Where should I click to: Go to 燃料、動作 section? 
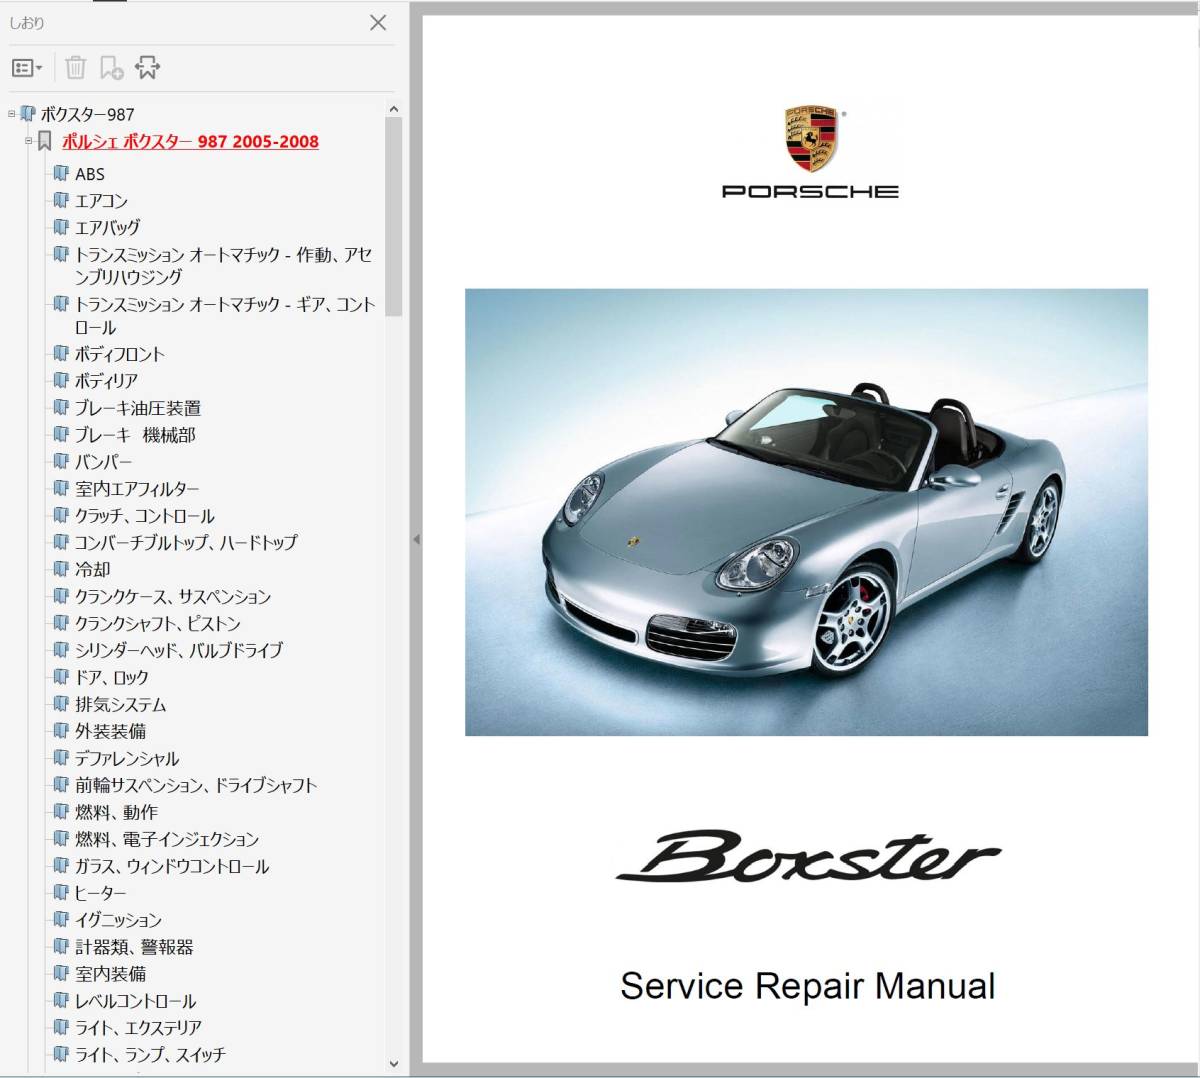point(116,813)
